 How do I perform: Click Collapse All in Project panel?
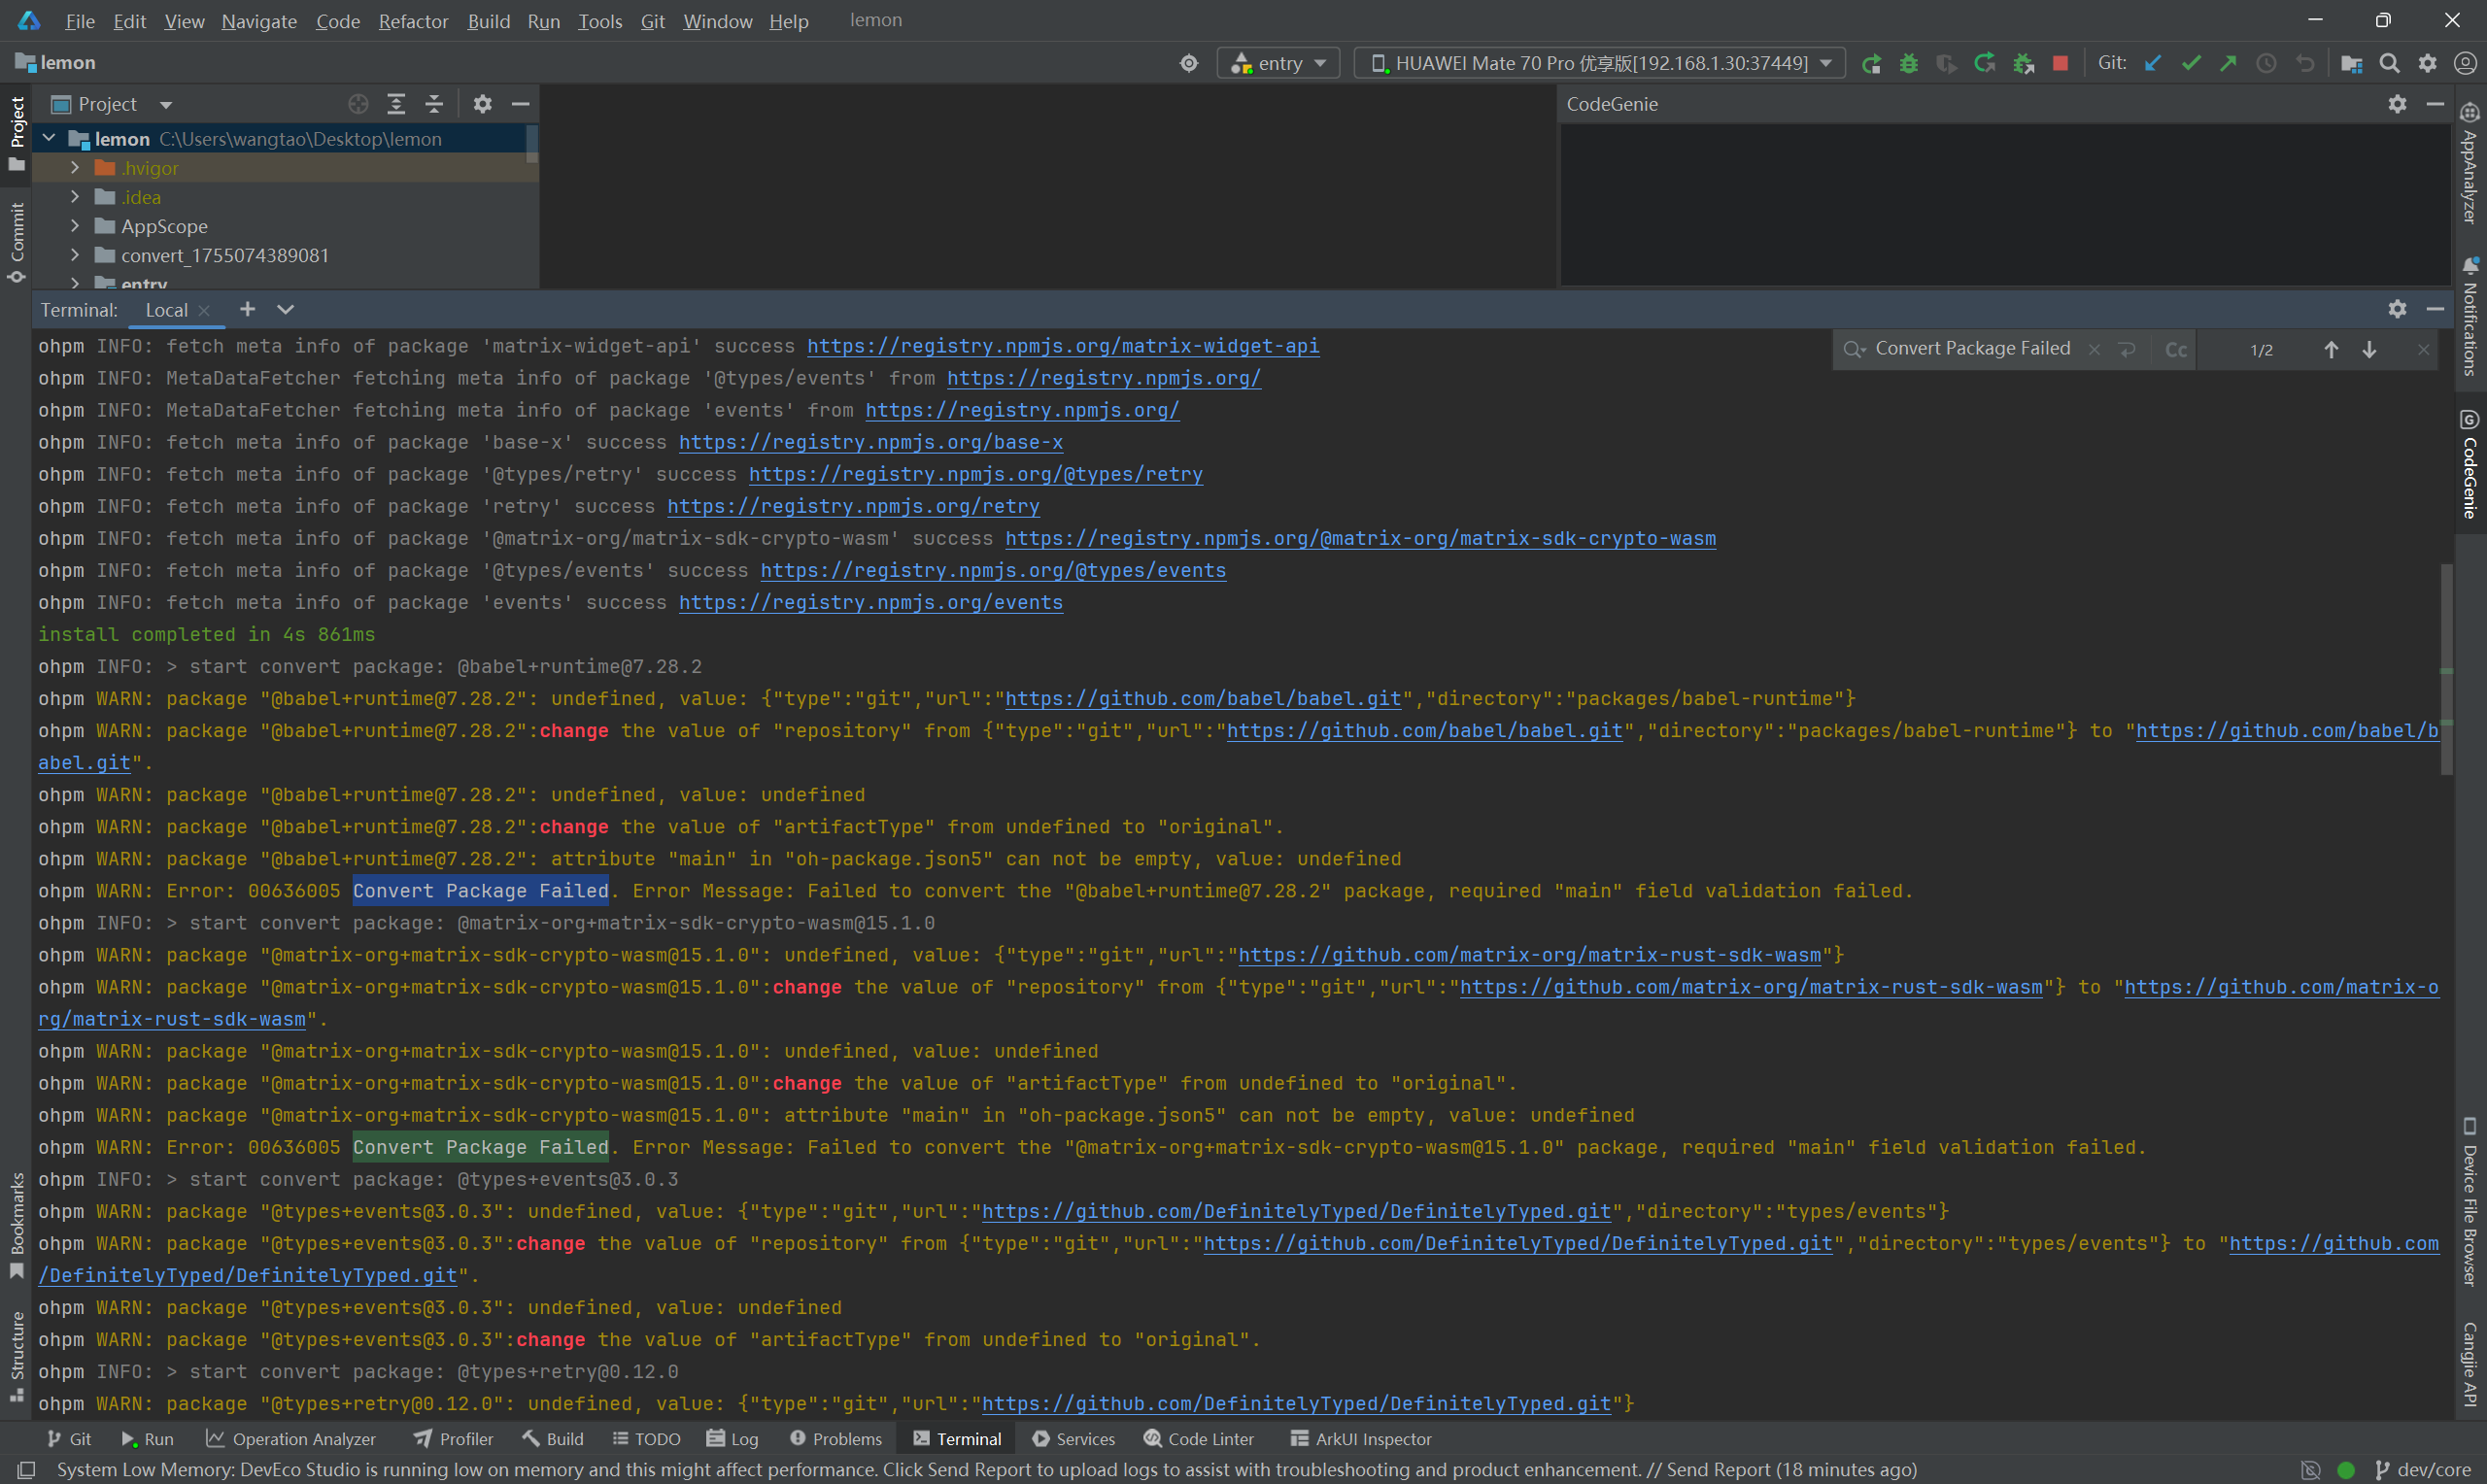tap(434, 104)
